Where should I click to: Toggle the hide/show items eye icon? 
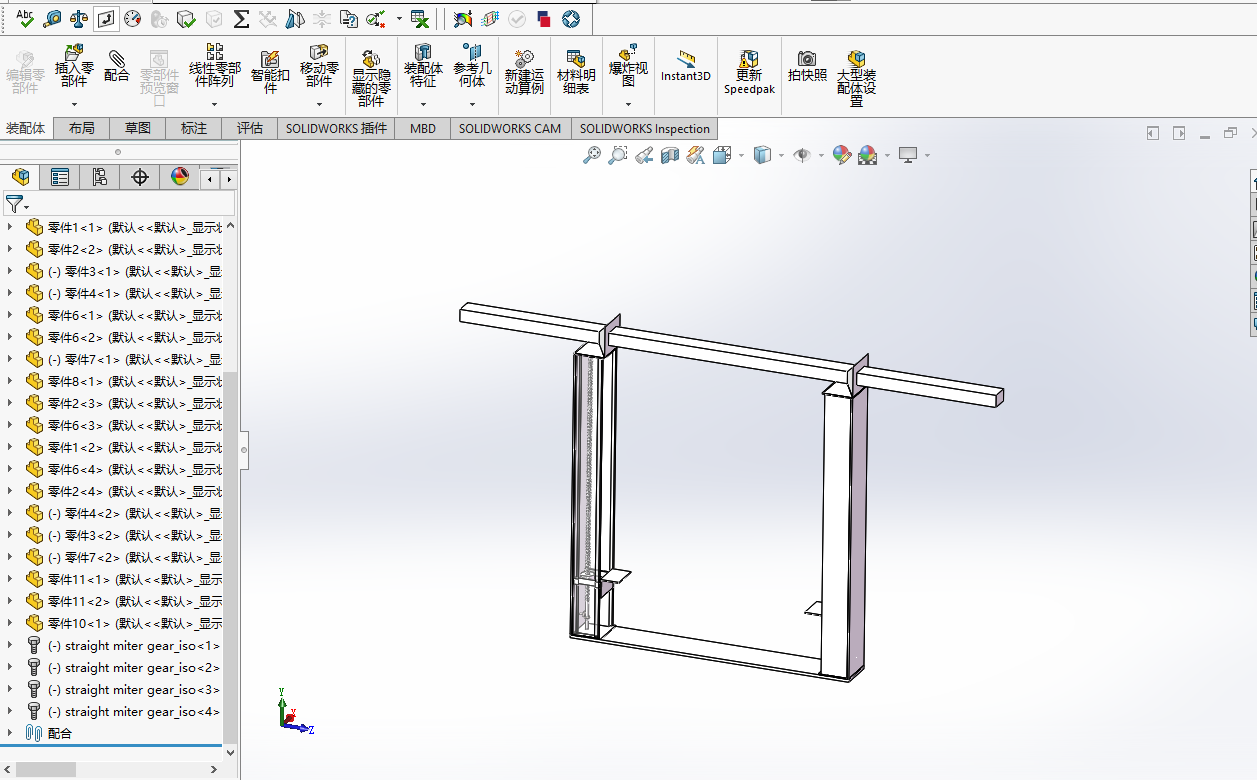(801, 155)
